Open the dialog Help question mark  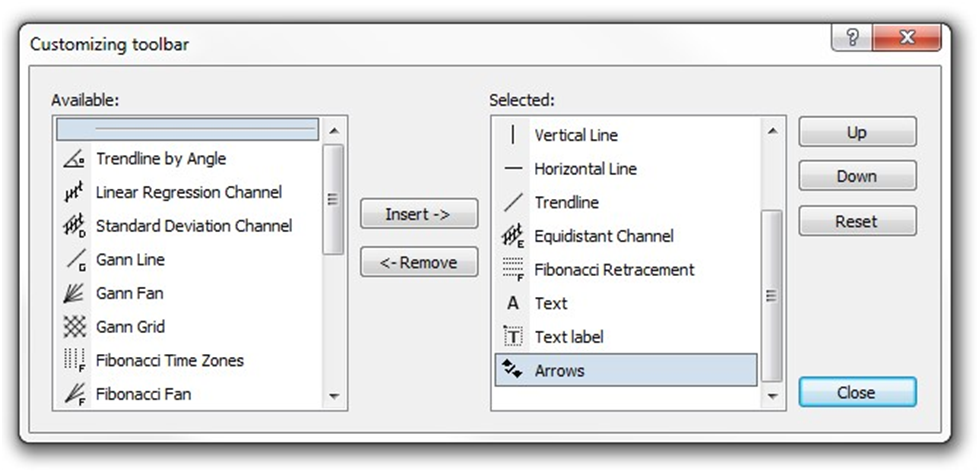pos(850,40)
